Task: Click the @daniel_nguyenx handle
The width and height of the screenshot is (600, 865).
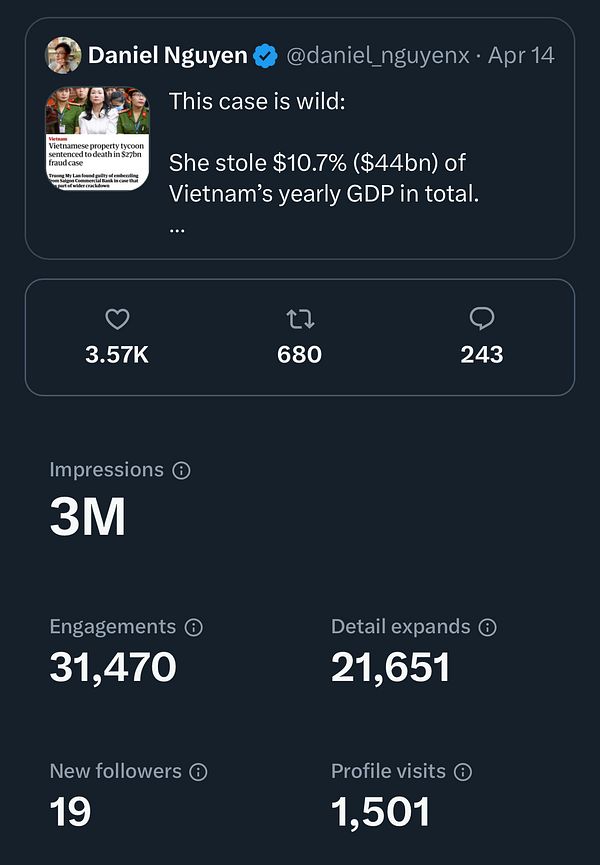Action: 378,56
